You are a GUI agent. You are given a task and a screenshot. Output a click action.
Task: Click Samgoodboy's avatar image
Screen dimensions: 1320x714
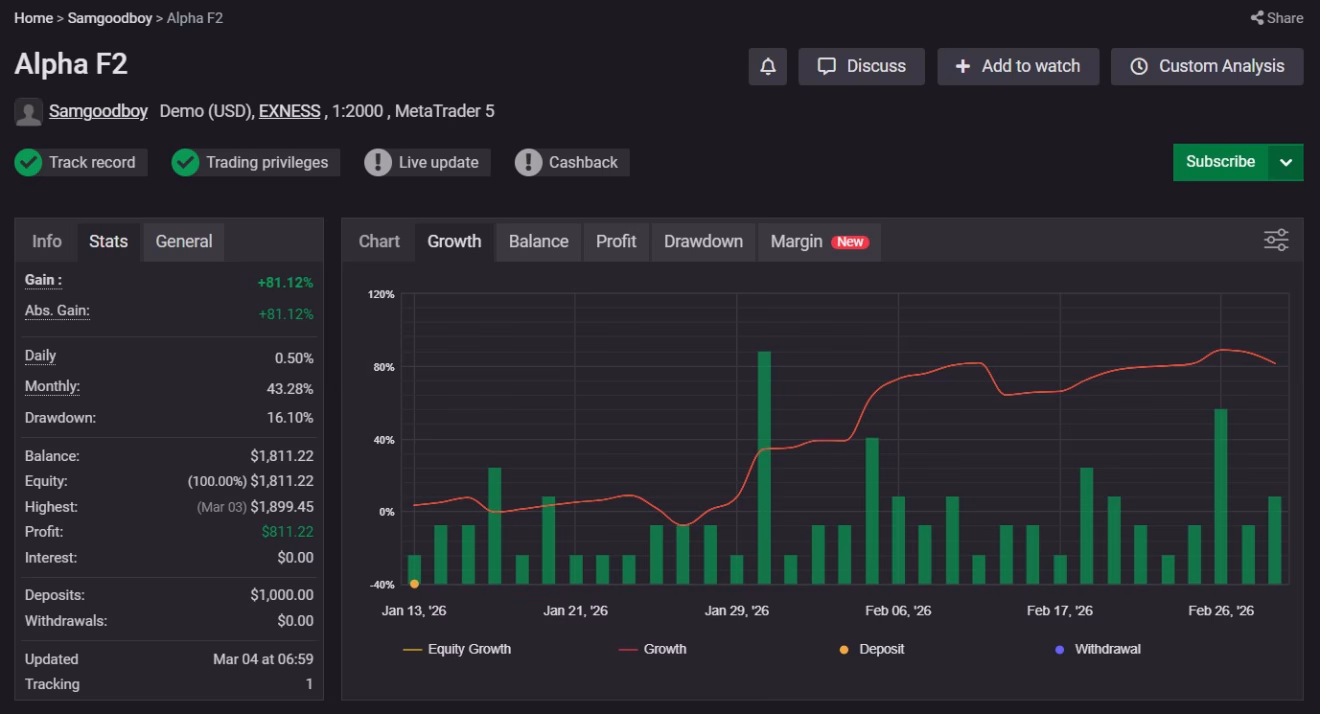pos(28,112)
